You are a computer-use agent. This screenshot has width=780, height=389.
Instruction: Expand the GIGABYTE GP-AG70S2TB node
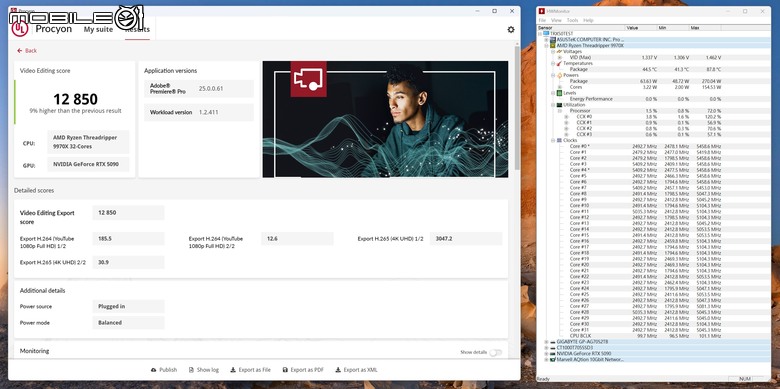546,342
